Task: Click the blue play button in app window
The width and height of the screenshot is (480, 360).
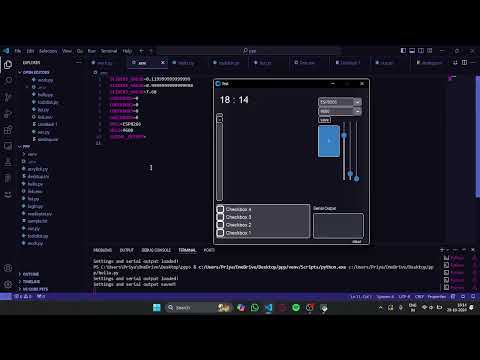Action: [x=329, y=141]
